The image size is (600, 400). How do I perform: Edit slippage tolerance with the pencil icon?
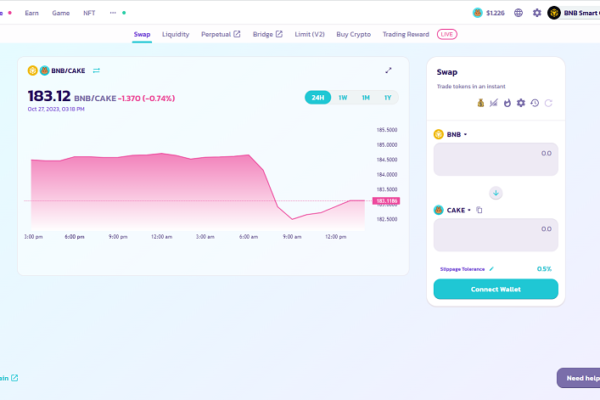click(491, 269)
